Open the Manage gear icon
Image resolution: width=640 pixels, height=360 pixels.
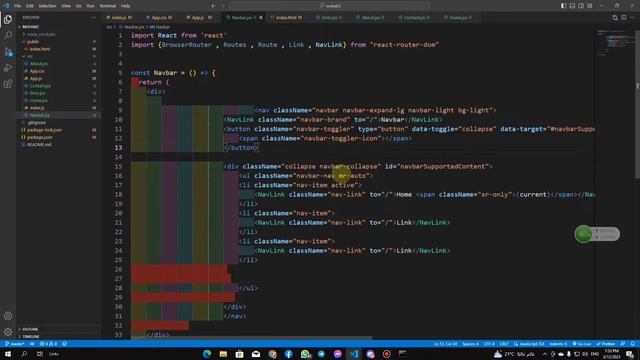click(x=8, y=332)
